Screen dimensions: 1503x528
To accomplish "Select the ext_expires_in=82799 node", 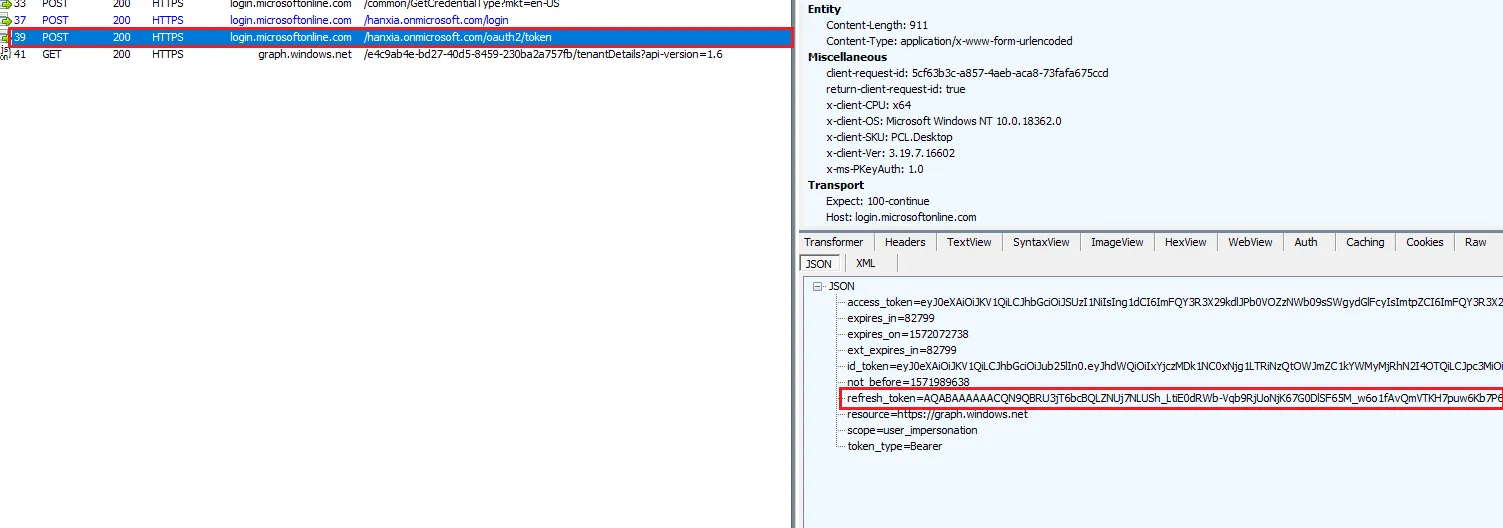I will [x=902, y=350].
